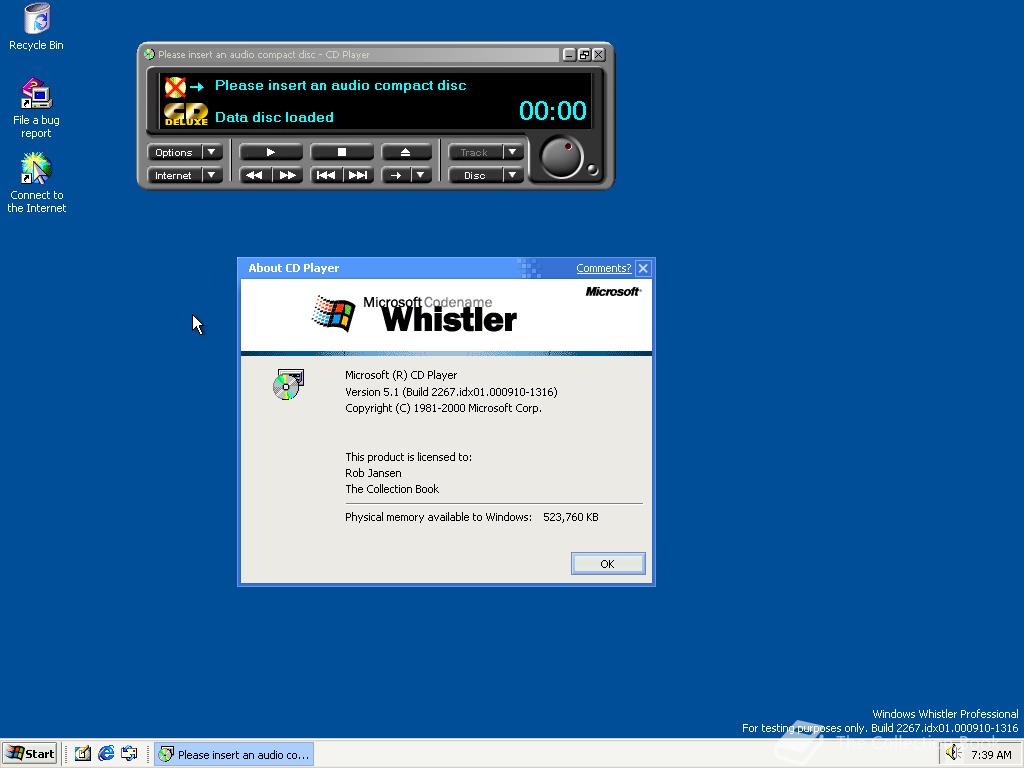Image resolution: width=1024 pixels, height=768 pixels.
Task: Minimize the CD Player window
Action: click(569, 55)
